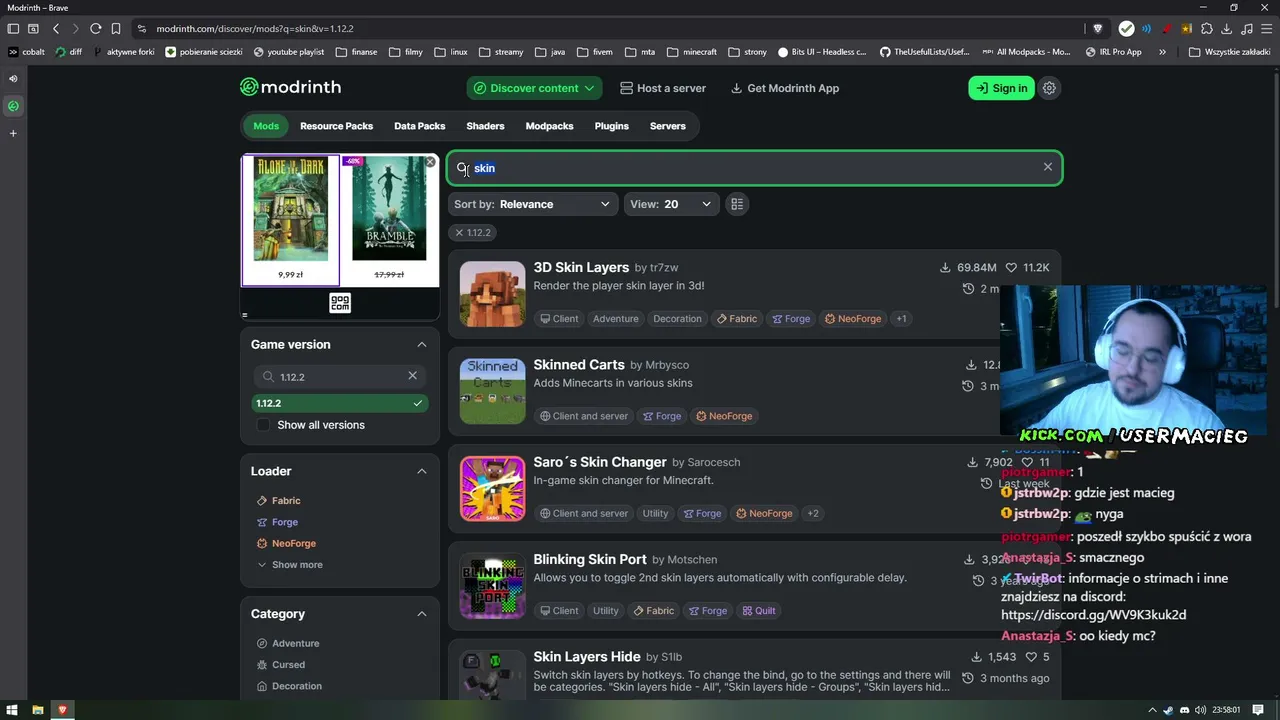The width and height of the screenshot is (1280, 720).
Task: Toggle the Decoration category filter
Action: [x=289, y=686]
